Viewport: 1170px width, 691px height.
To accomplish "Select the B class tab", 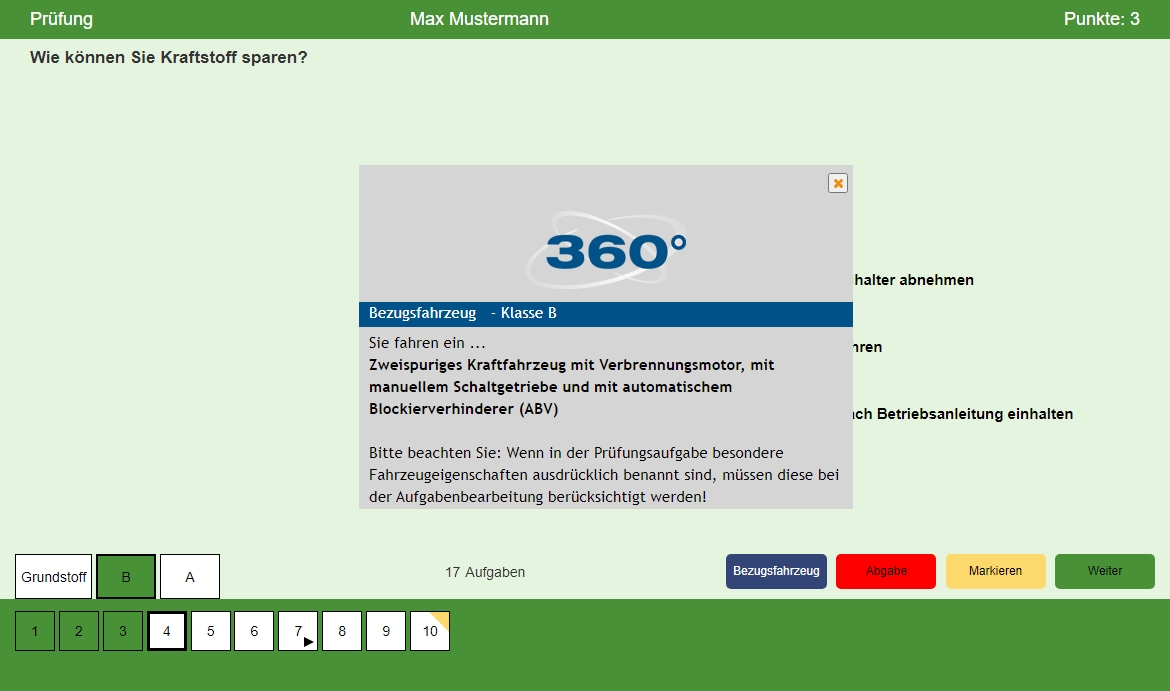I will click(x=126, y=576).
